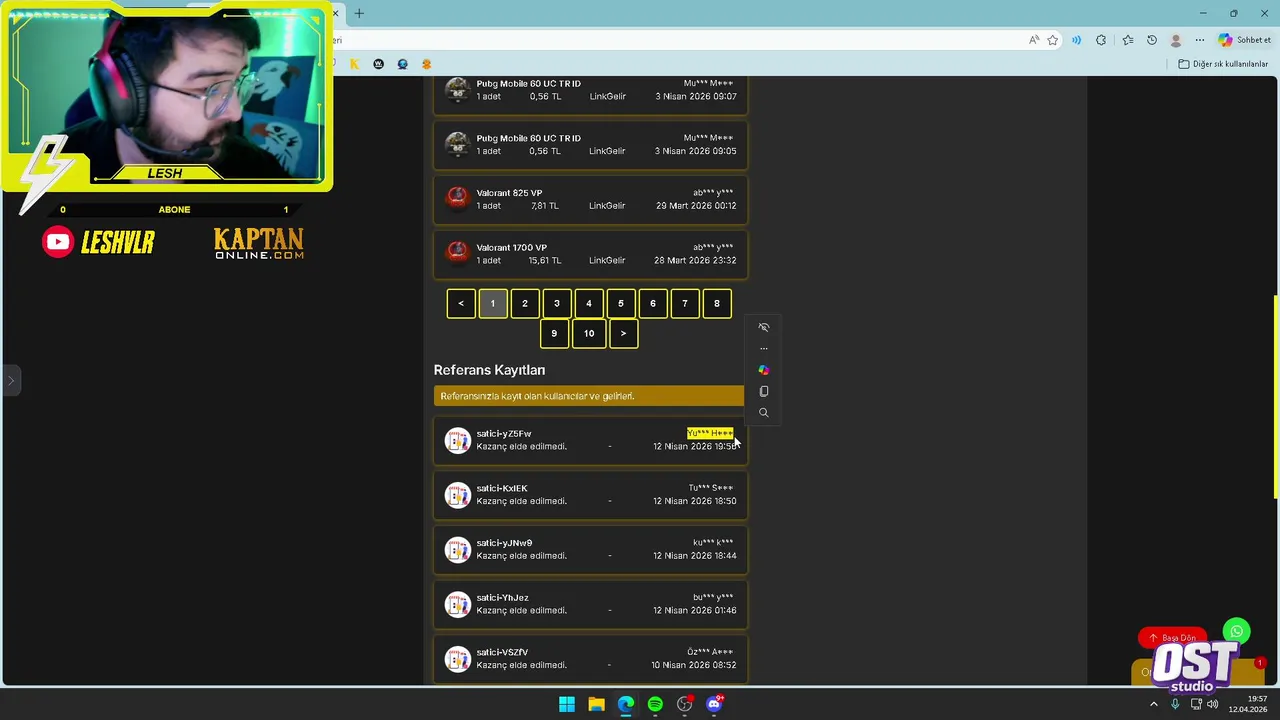1280x720 pixels.
Task: Click 'Tu*** S***' referral name
Action: click(x=711, y=488)
